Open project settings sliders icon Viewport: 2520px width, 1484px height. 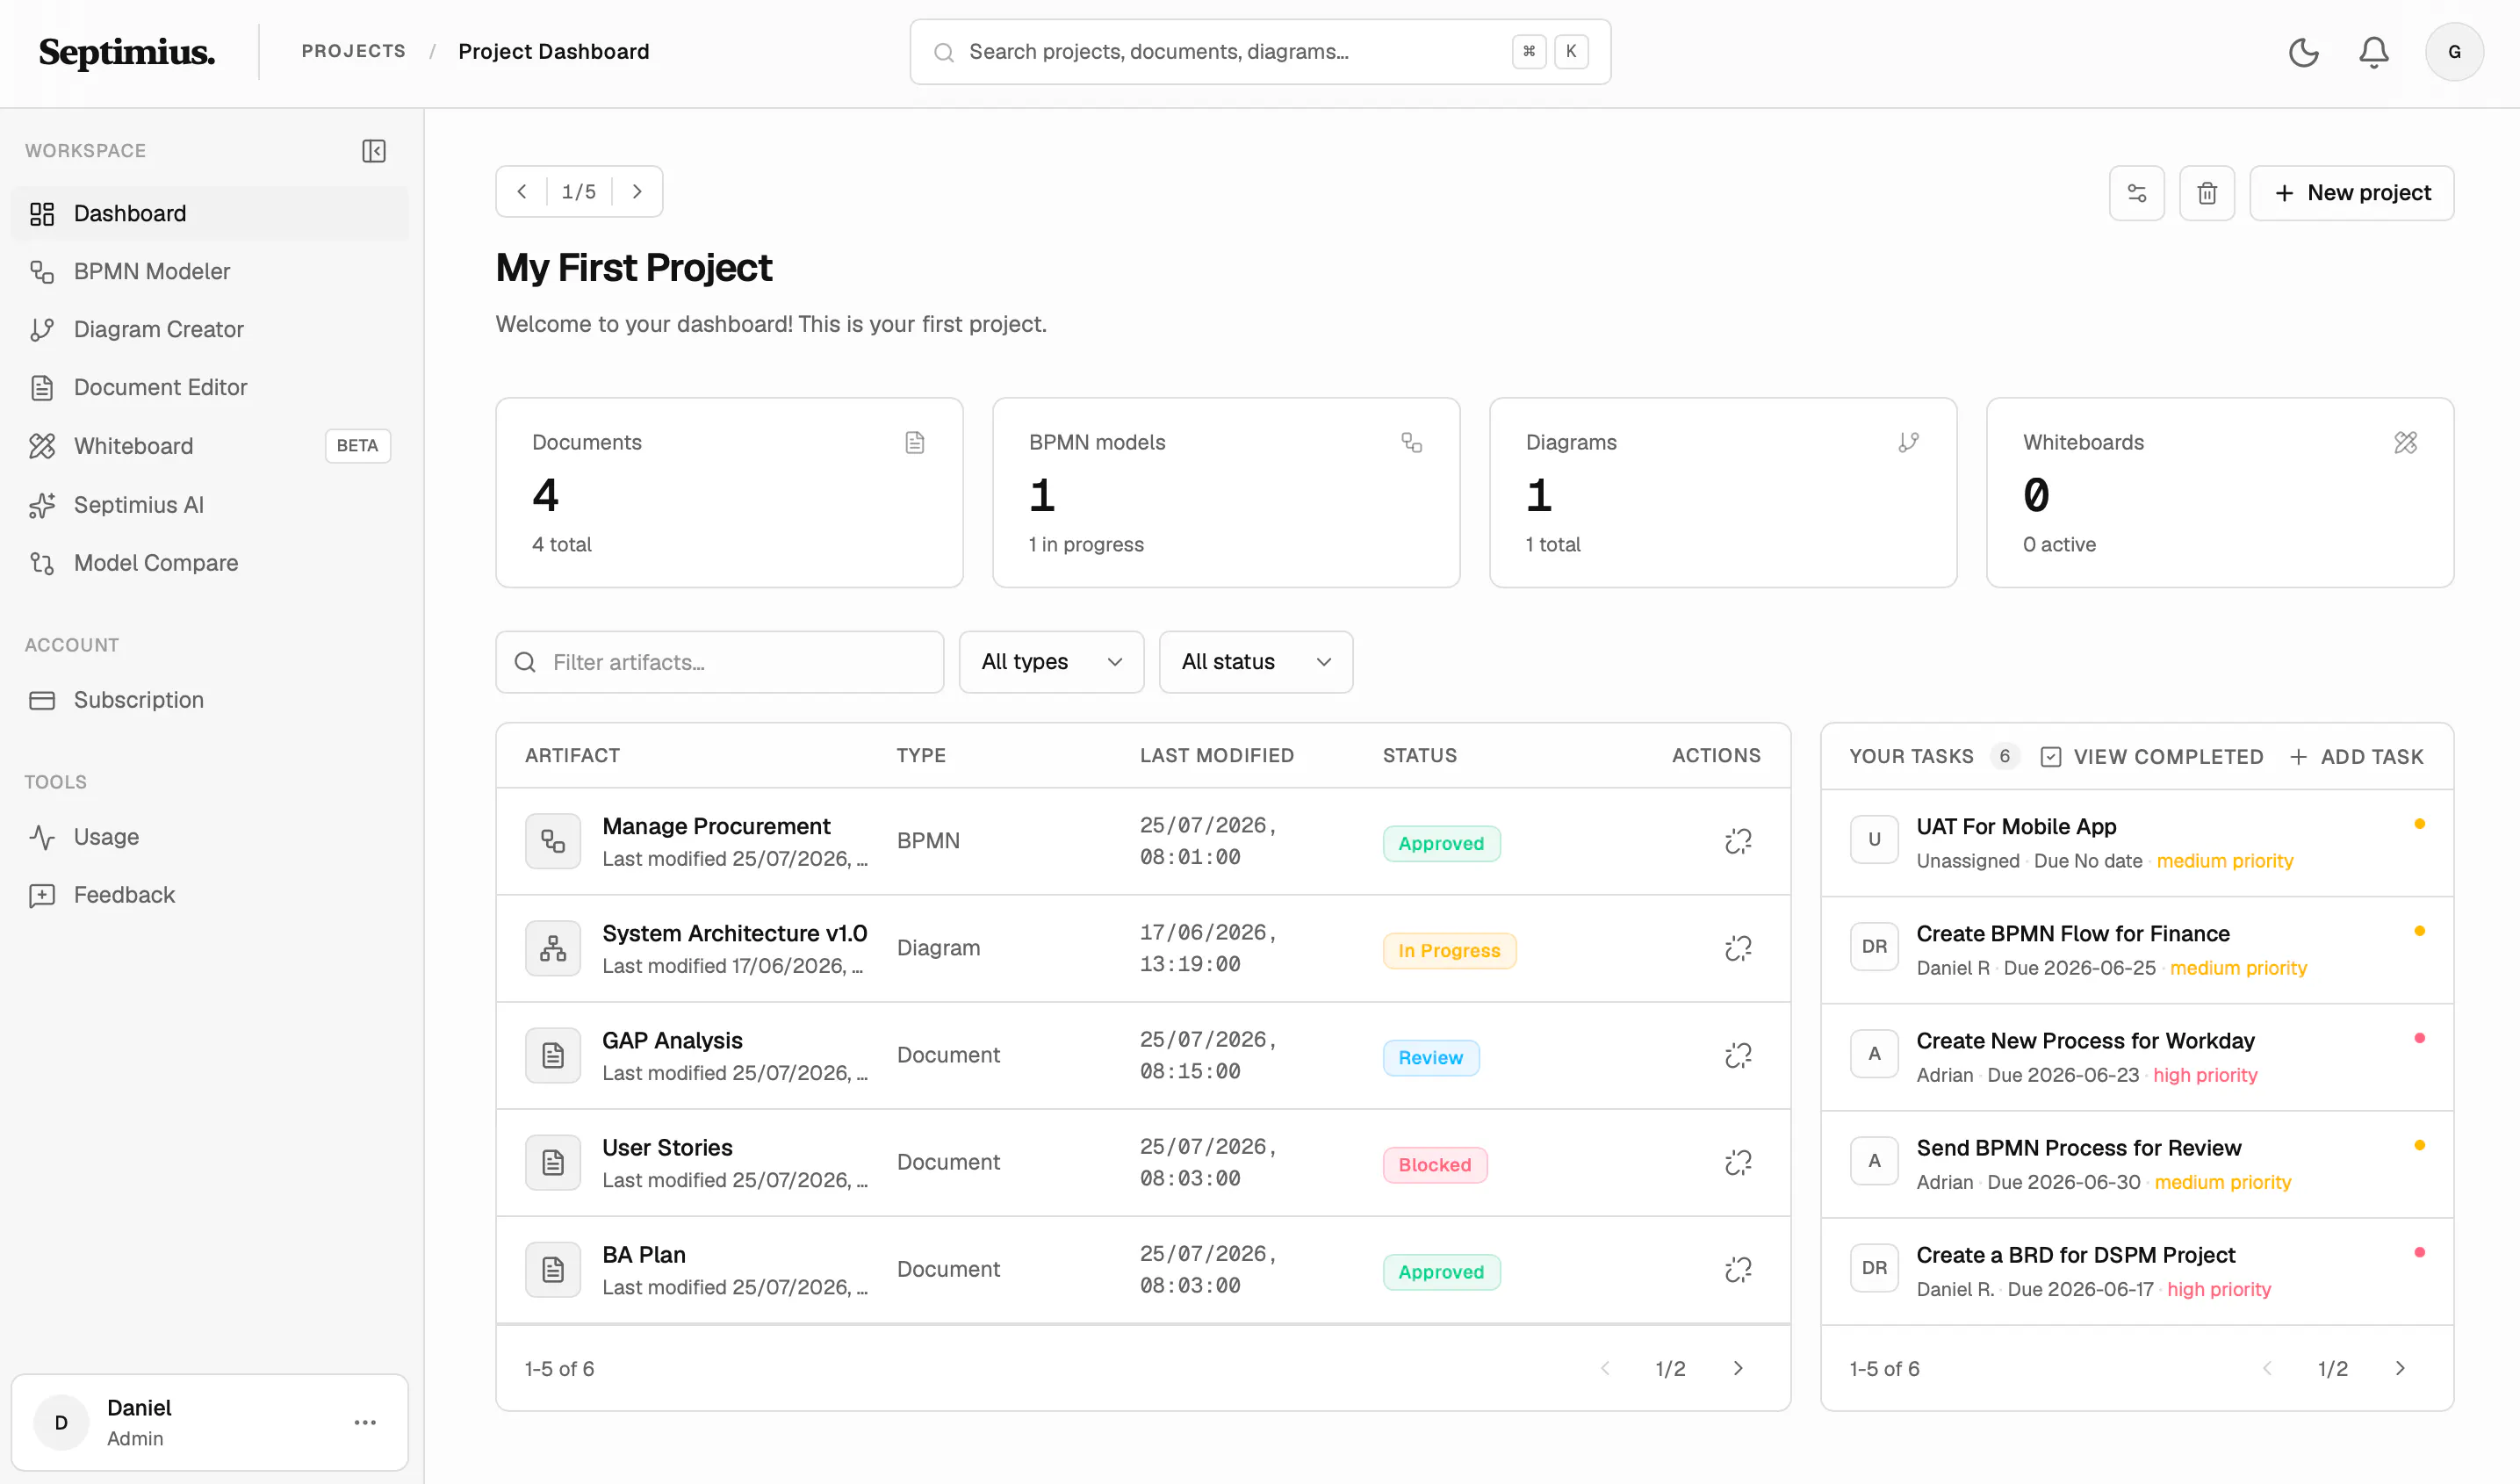click(x=2136, y=193)
